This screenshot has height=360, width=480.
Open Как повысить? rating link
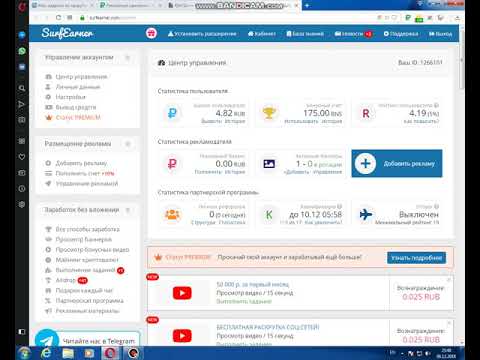pyautogui.click(x=422, y=121)
